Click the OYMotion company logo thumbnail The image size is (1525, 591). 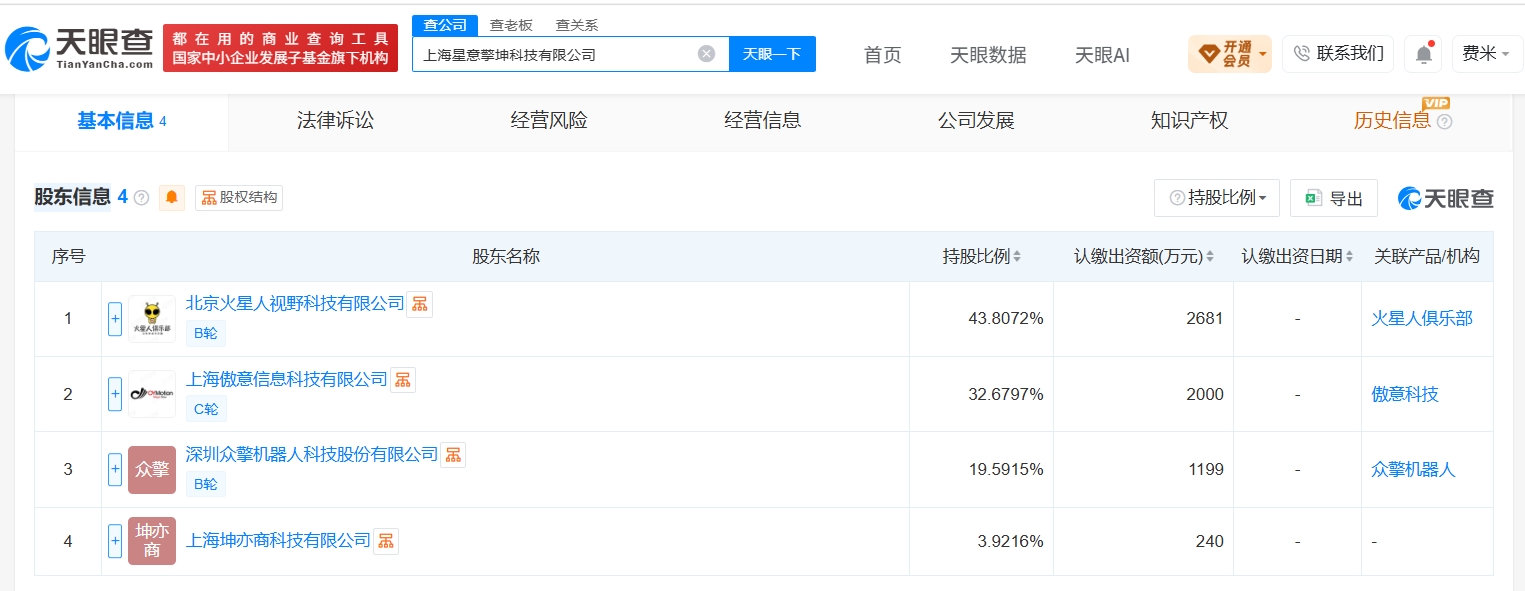(152, 394)
